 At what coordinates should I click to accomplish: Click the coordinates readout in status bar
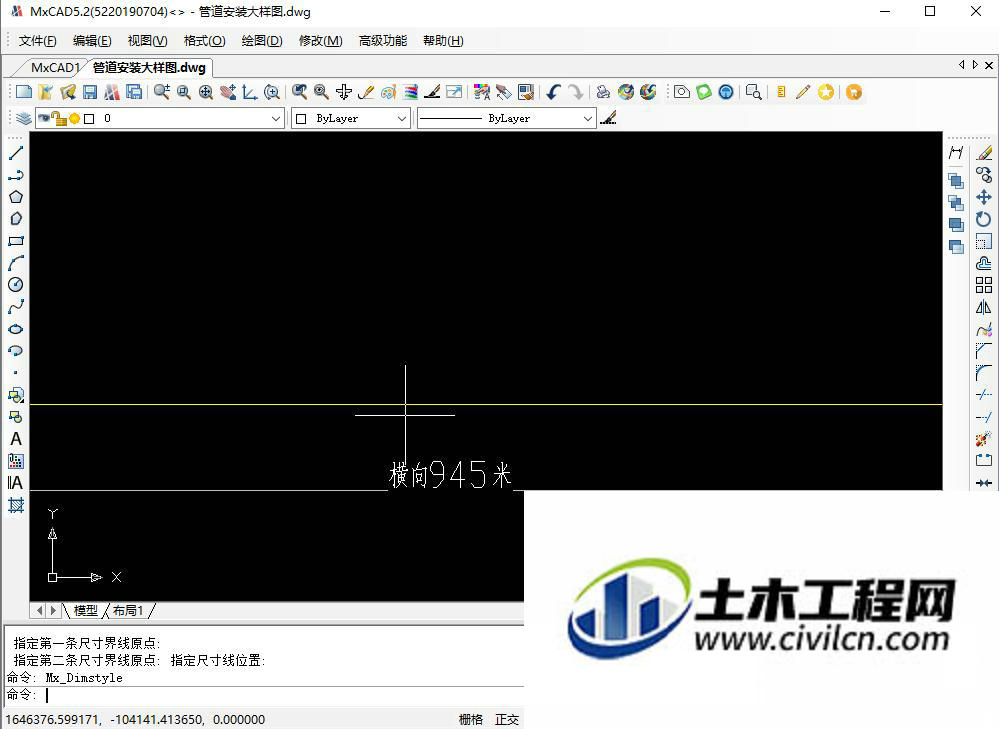tap(135, 719)
